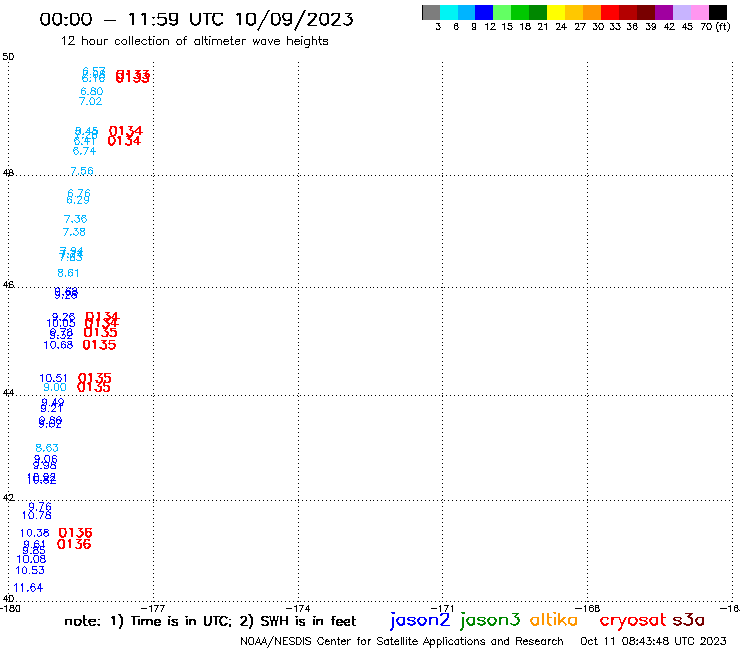This screenshot has height=650, width=740.
Task: Click the red 0136 time next to 10.38
Action: [76, 533]
